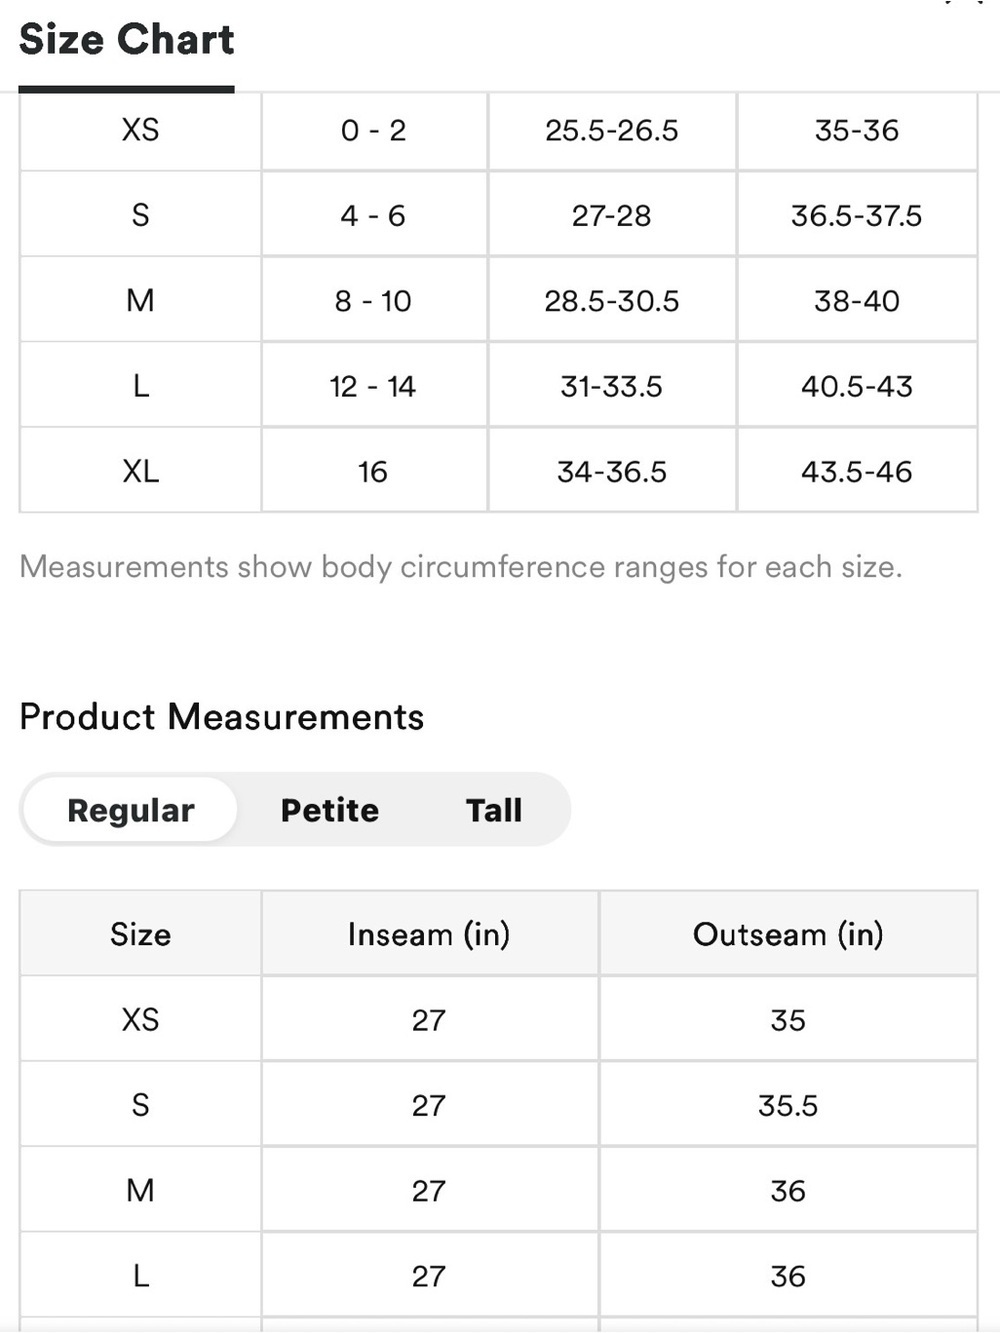Click the Size column header
This screenshot has height=1333, width=1000.
click(x=140, y=934)
